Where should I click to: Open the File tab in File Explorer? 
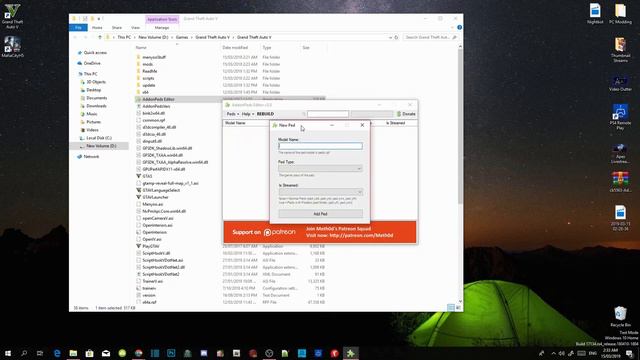click(x=78, y=27)
